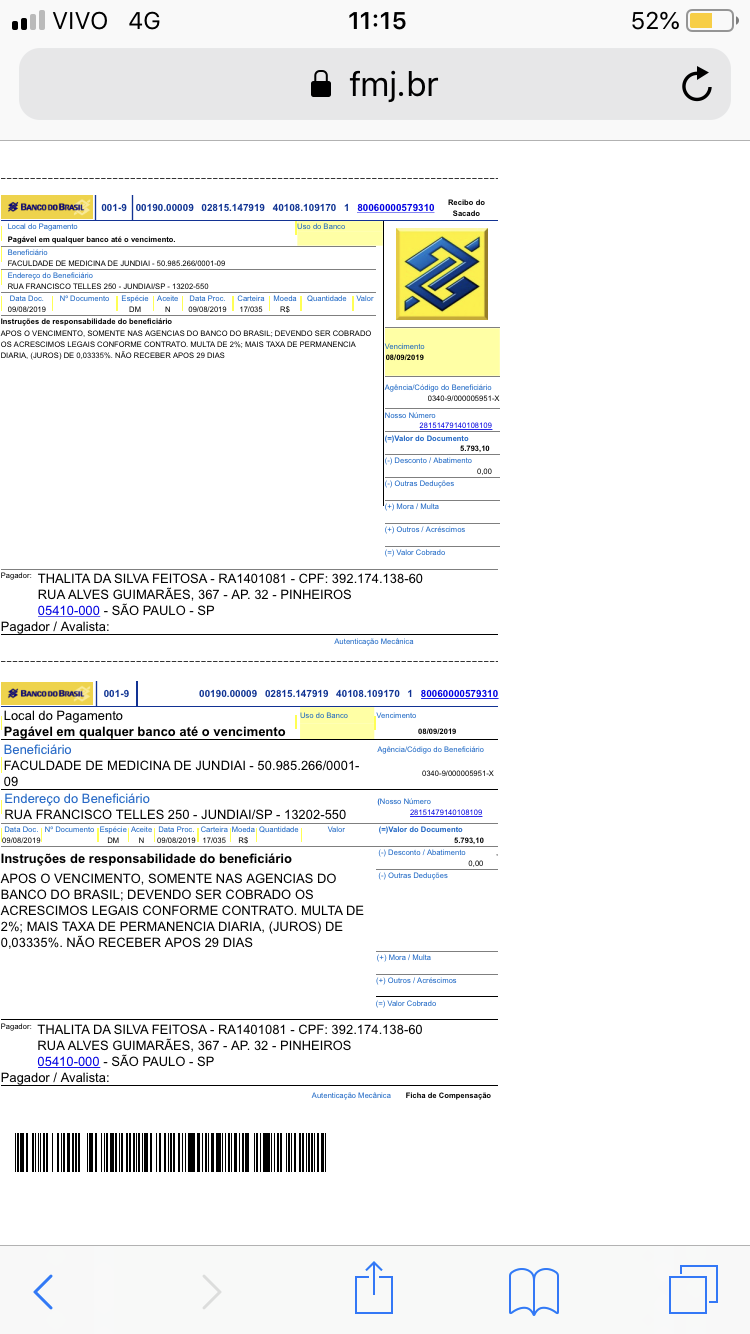Tap the fmj.br address bar

(x=375, y=85)
